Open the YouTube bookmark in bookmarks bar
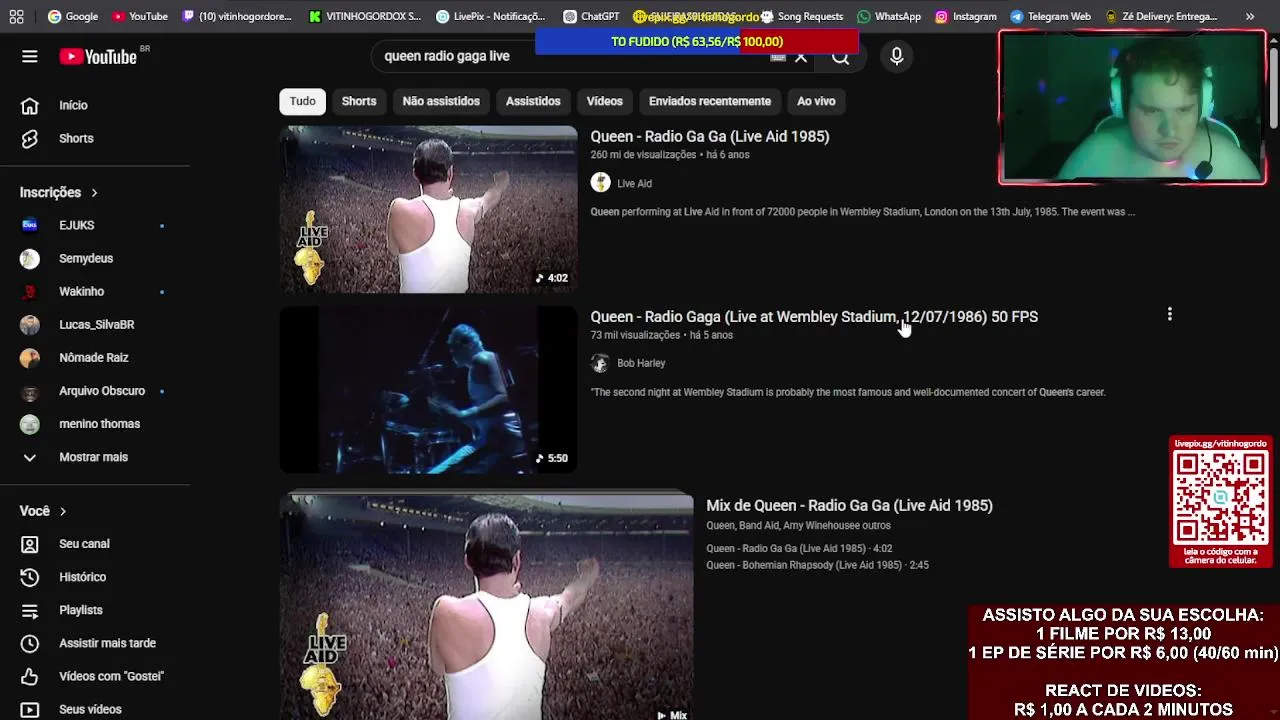Screen dimensions: 1280x720 pos(139,16)
